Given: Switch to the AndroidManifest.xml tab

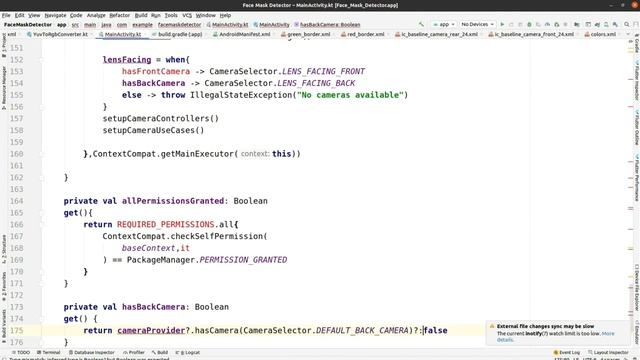Looking at the screenshot, I should (x=242, y=34).
